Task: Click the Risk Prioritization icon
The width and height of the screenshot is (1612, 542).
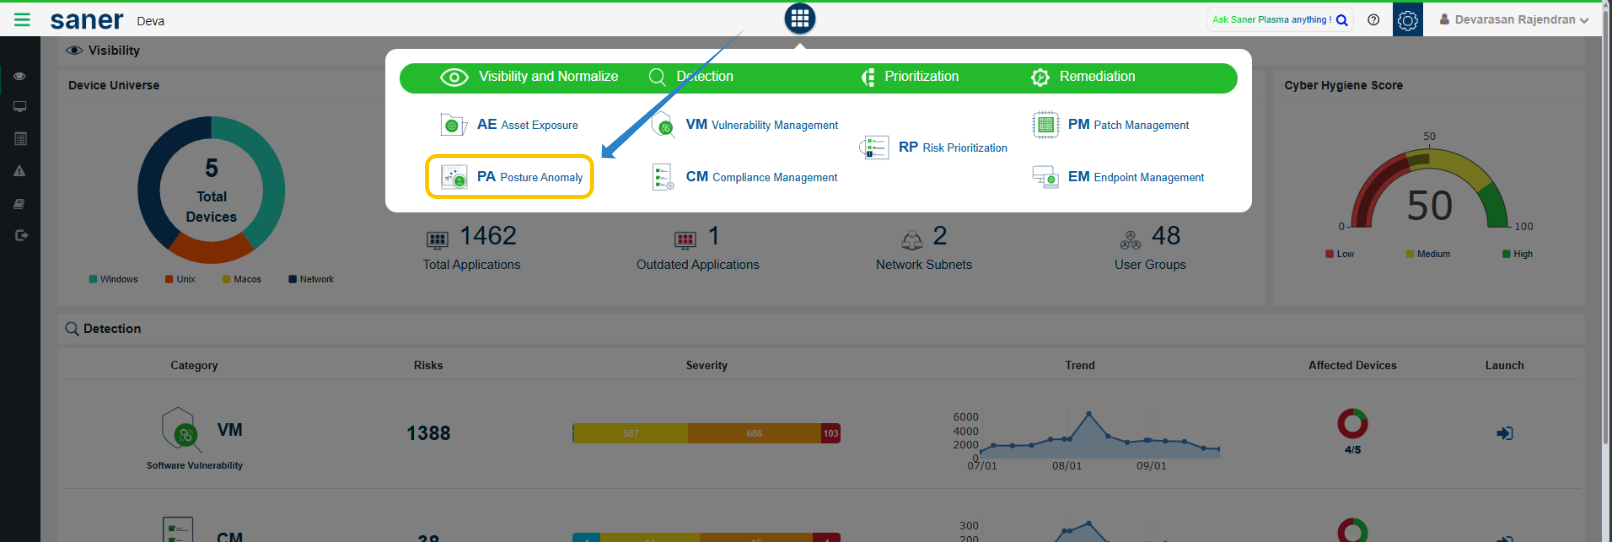Action: (874, 147)
